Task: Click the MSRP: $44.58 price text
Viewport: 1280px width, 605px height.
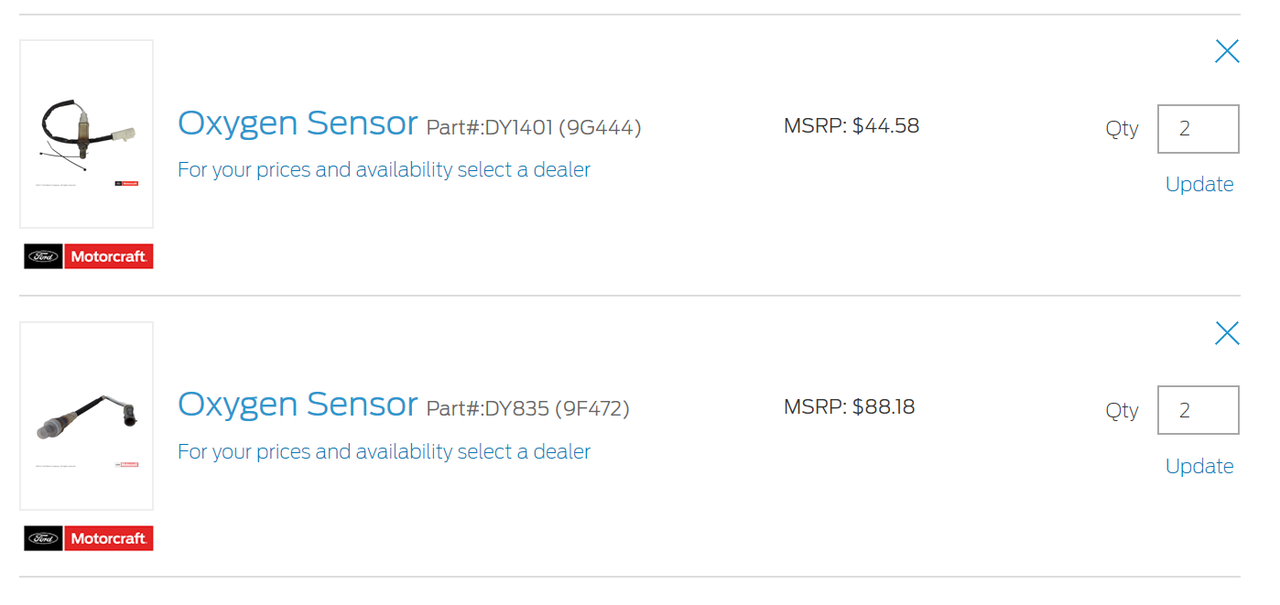Action: [x=851, y=126]
